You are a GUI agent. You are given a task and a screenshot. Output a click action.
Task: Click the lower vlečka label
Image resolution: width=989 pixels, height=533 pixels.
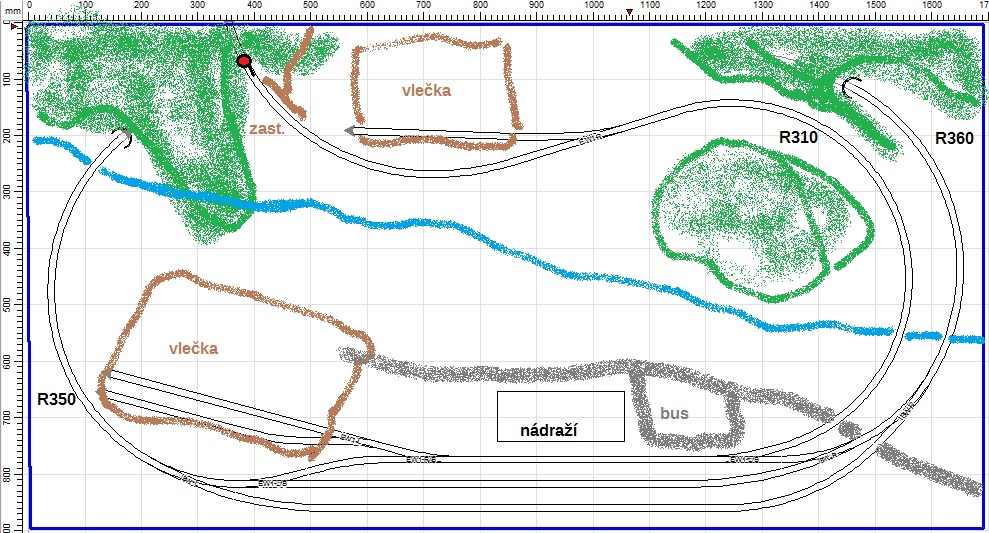(193, 348)
